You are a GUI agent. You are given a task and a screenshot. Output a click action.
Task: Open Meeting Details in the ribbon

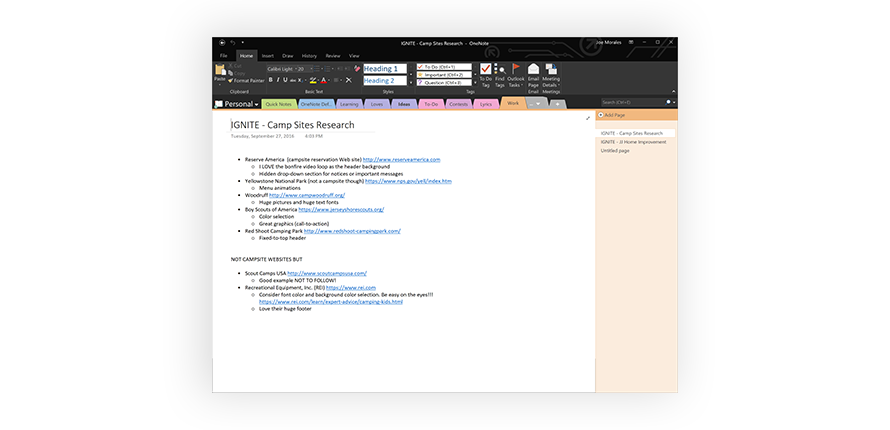coord(551,73)
